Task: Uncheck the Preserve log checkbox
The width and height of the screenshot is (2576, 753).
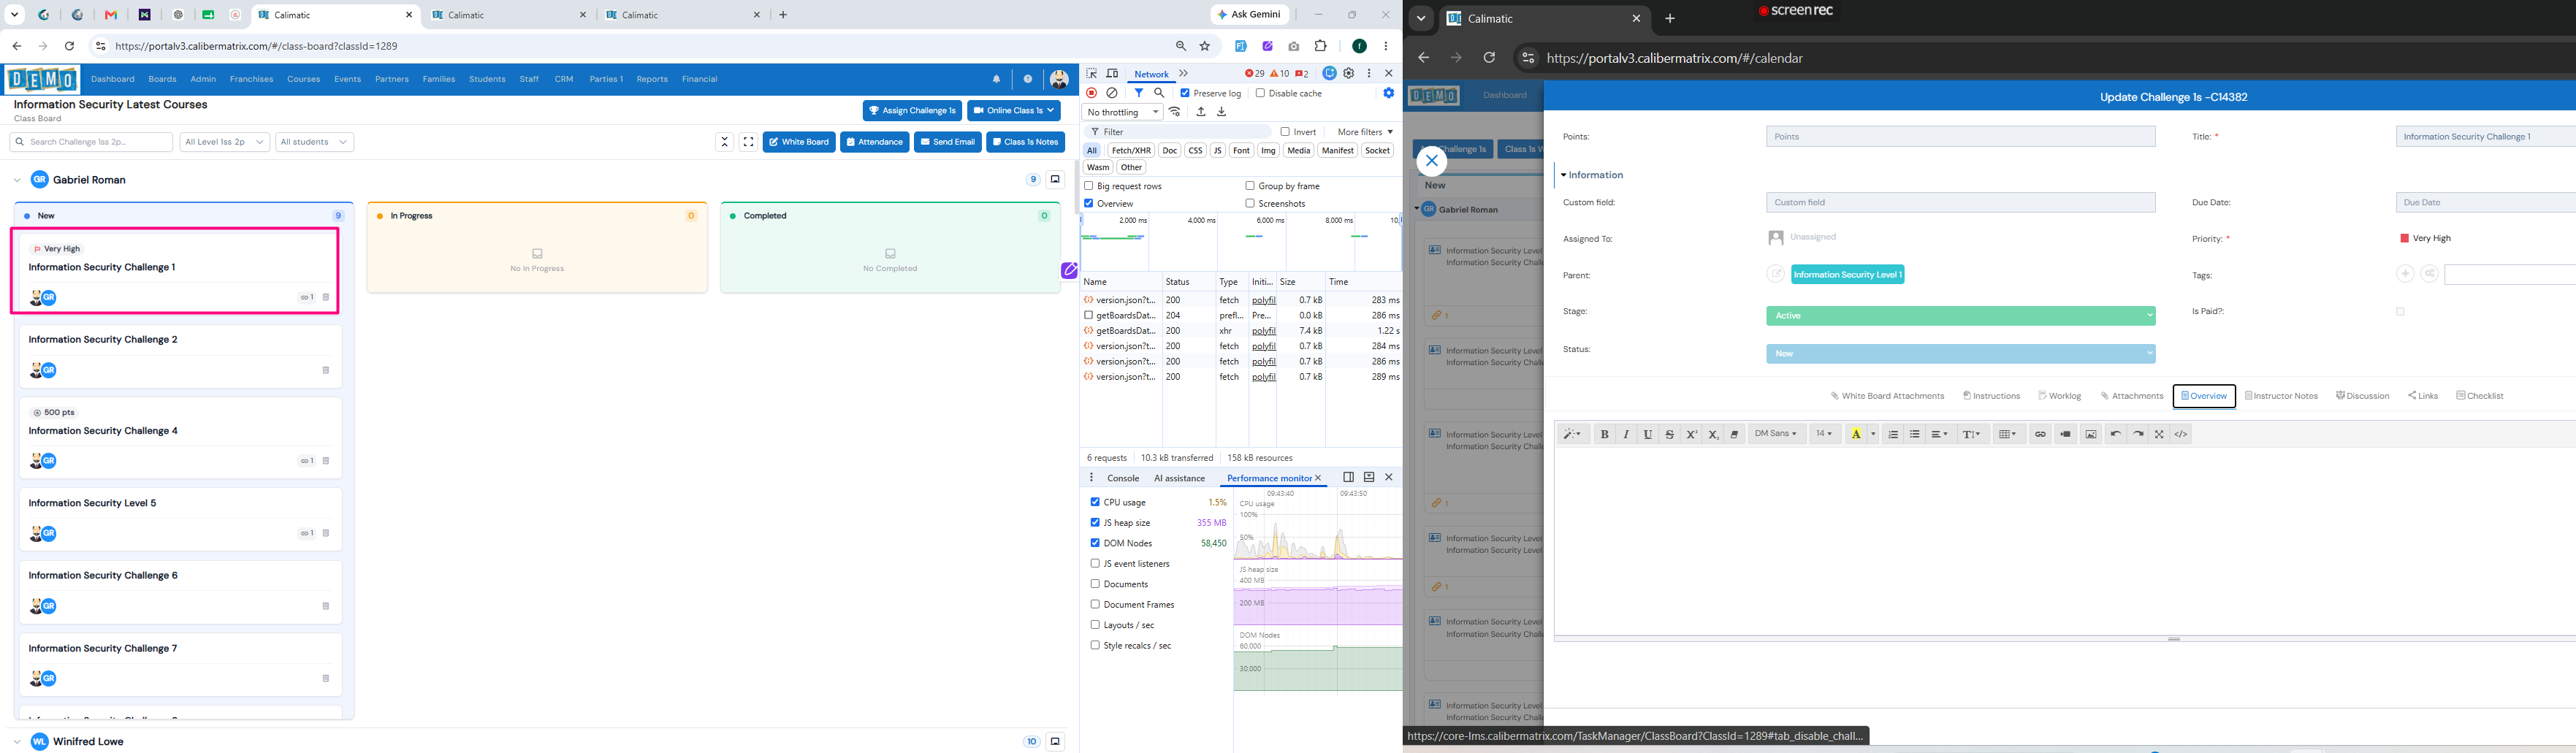Action: [1185, 93]
